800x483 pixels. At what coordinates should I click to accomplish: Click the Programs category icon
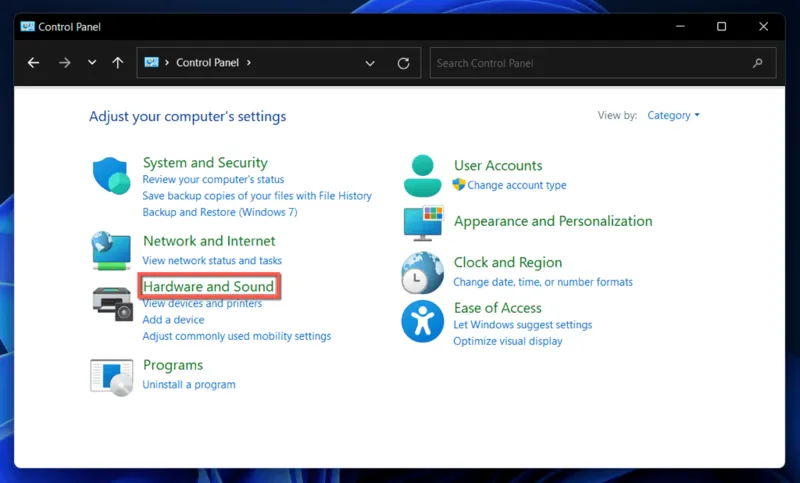point(111,376)
